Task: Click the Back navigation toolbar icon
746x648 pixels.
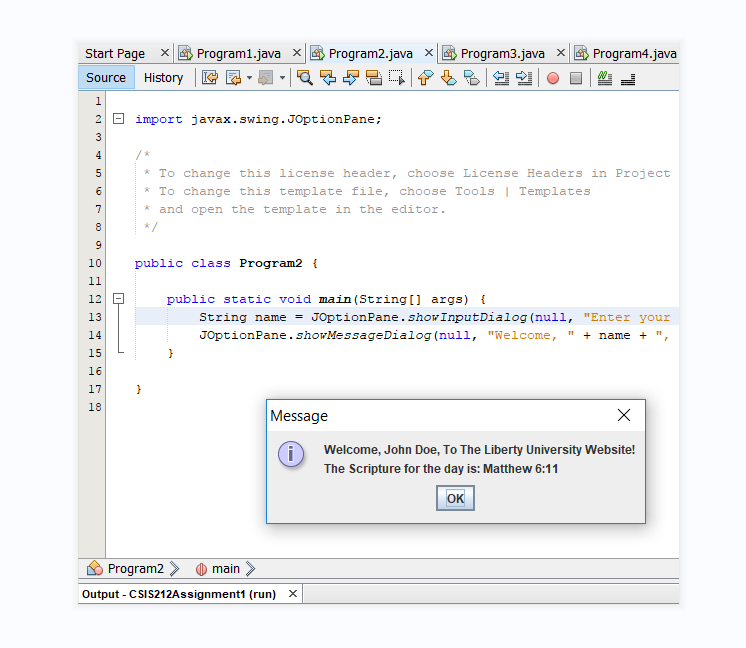Action: pyautogui.click(x=233, y=78)
